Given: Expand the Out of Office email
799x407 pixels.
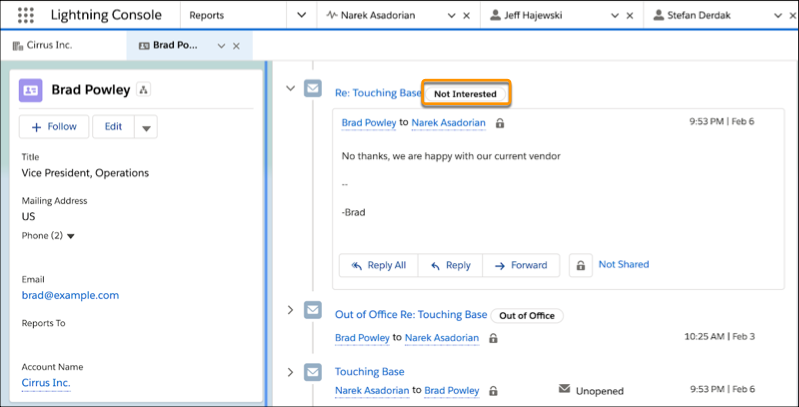Looking at the screenshot, I should click(x=291, y=310).
